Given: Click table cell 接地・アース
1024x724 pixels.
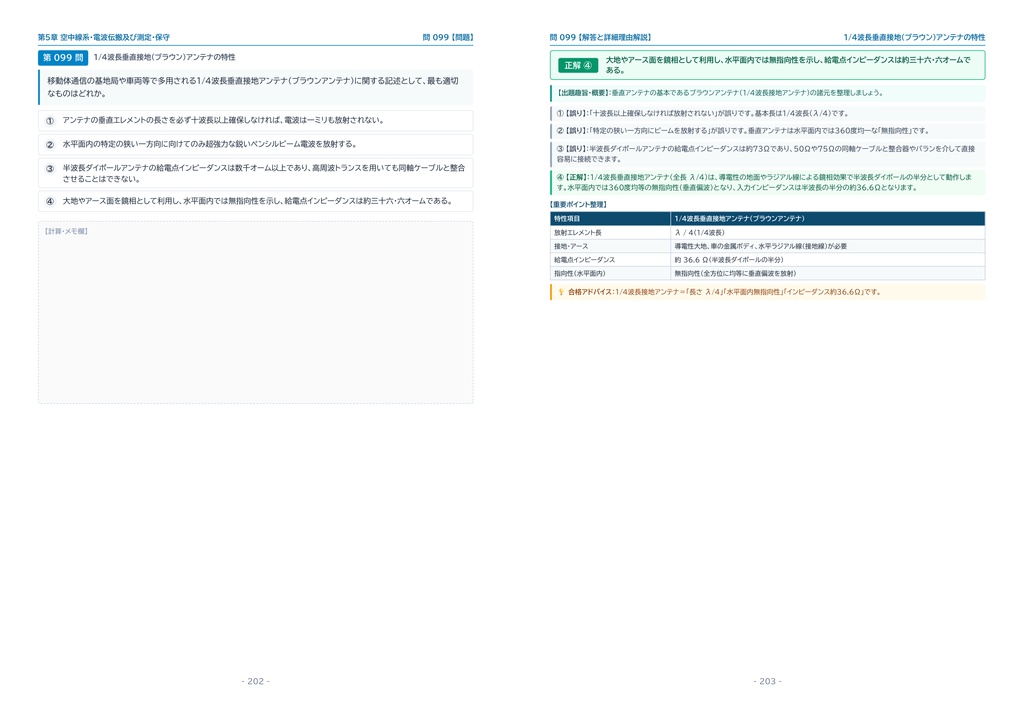Looking at the screenshot, I should point(610,246).
